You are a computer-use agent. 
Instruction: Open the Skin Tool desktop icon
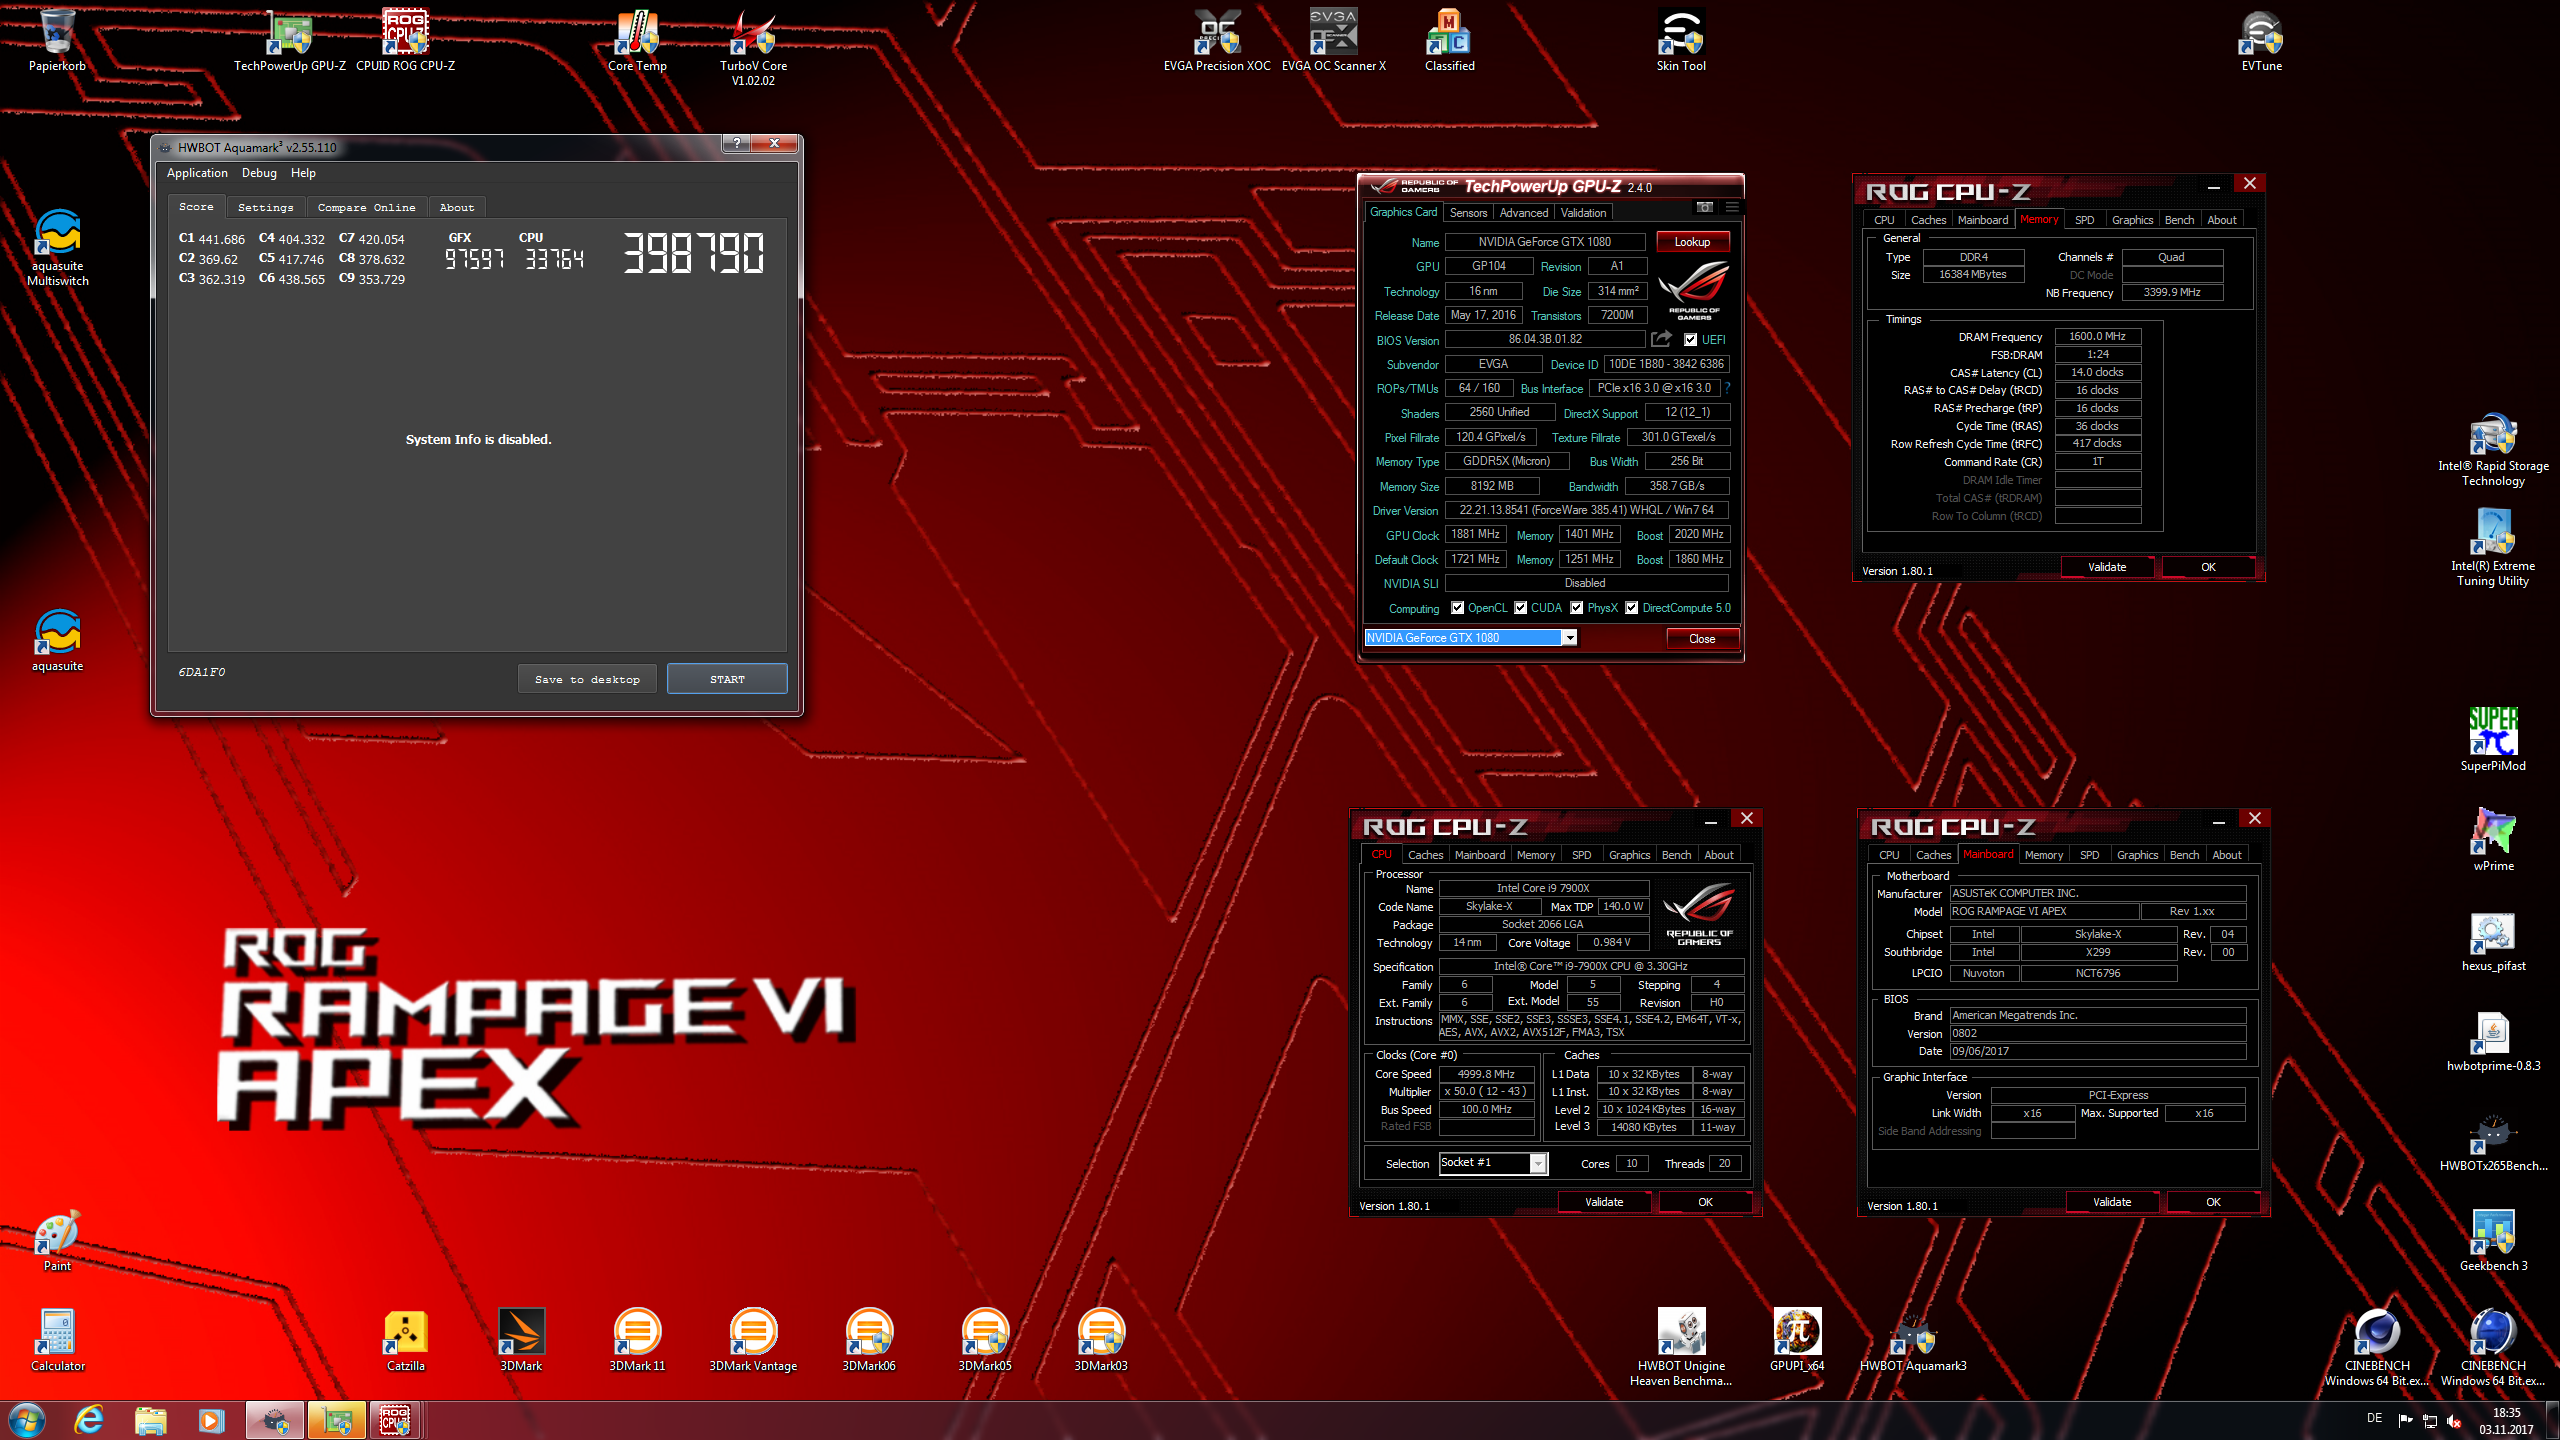click(1681, 41)
